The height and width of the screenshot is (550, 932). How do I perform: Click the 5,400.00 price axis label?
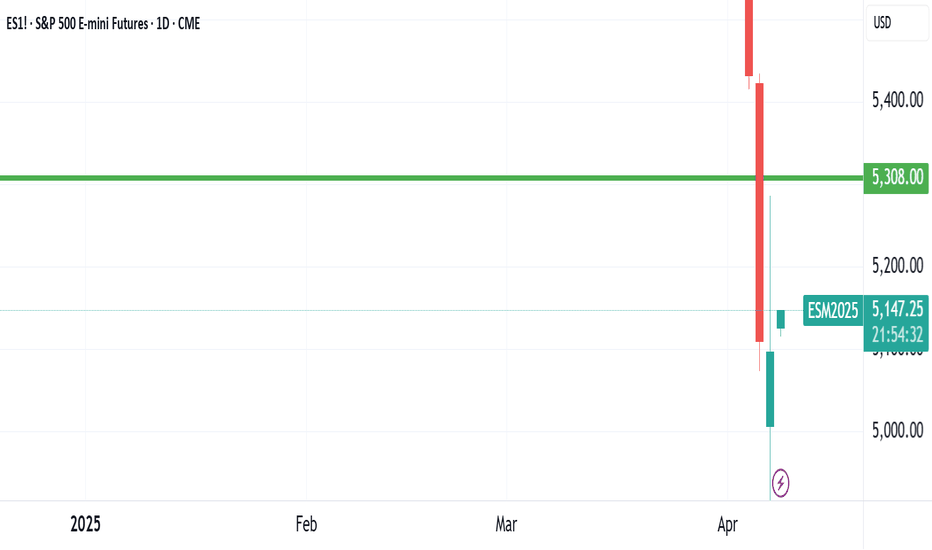(898, 100)
